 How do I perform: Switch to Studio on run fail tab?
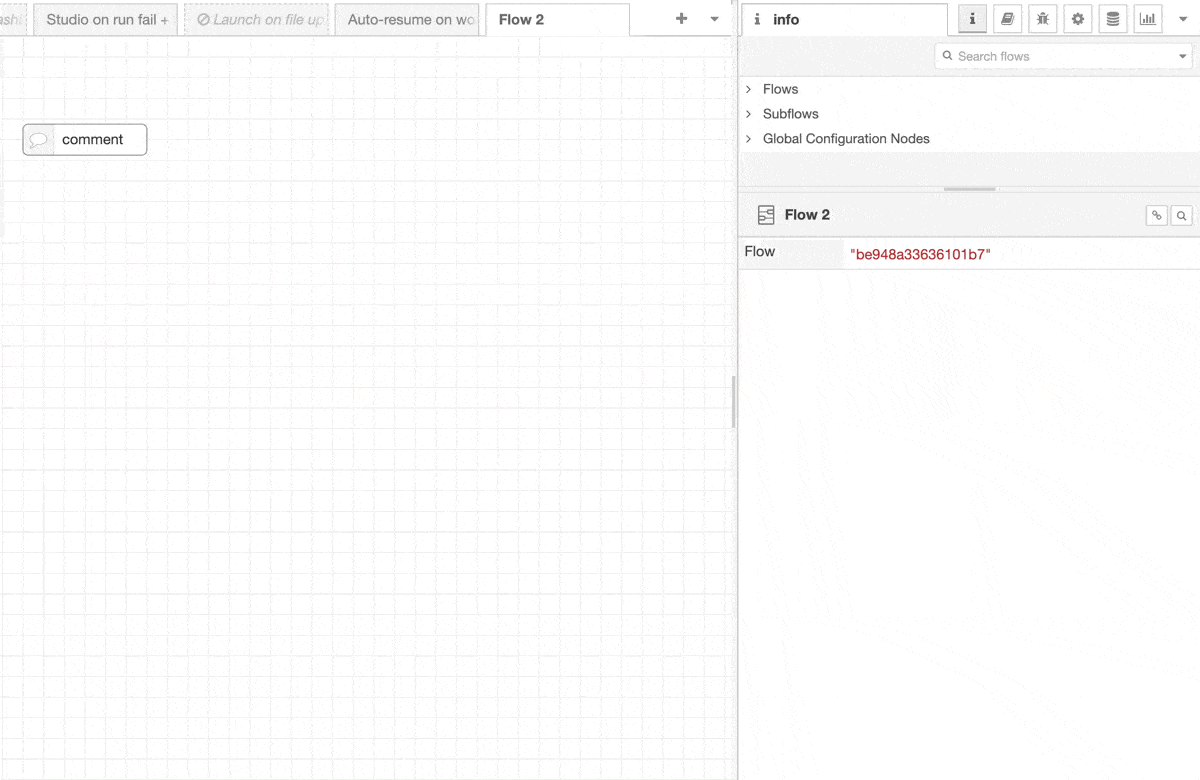106,20
